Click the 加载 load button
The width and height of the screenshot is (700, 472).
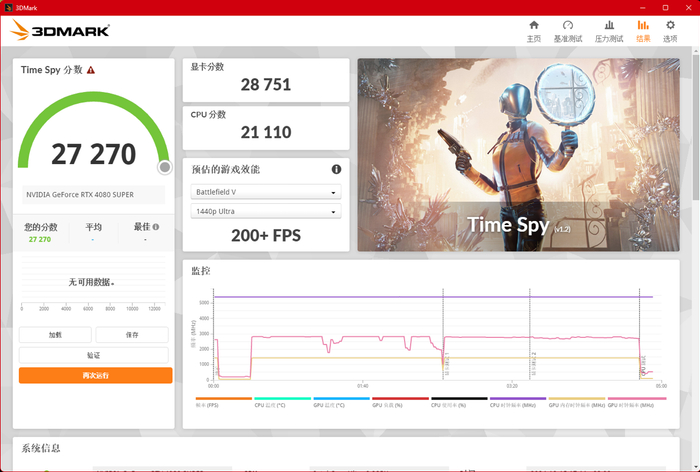(x=55, y=334)
